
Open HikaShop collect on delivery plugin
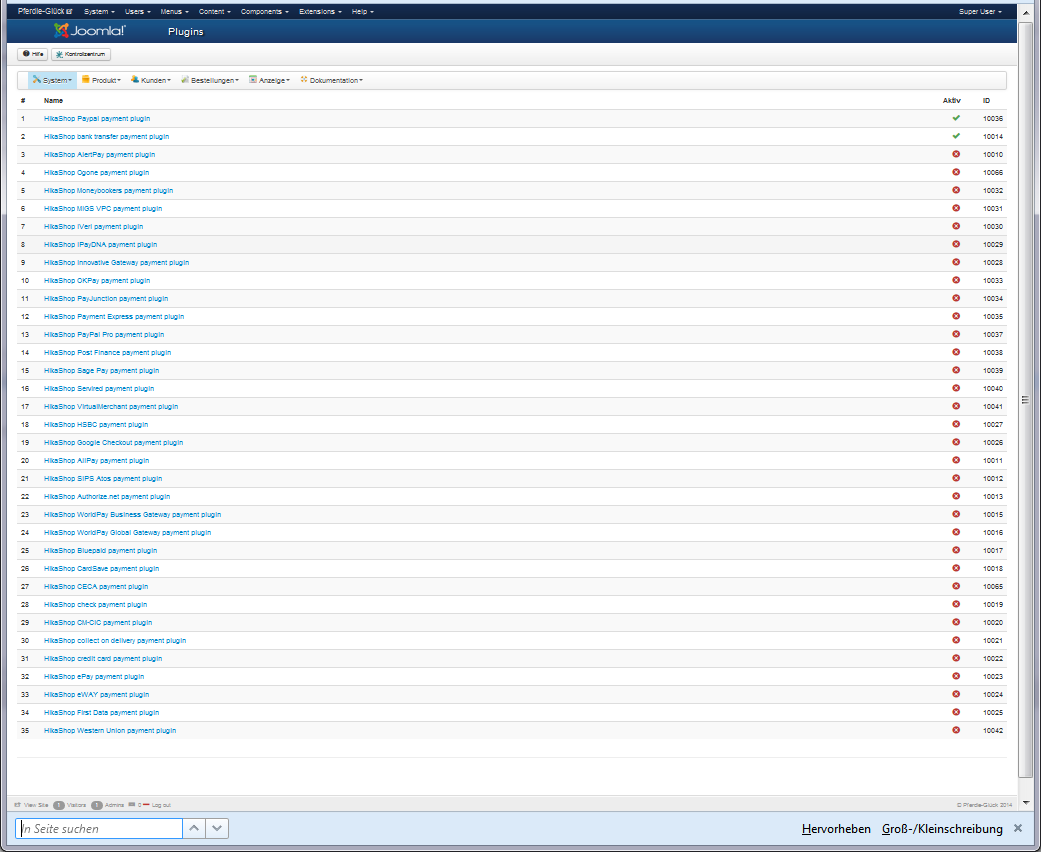[x=115, y=640]
